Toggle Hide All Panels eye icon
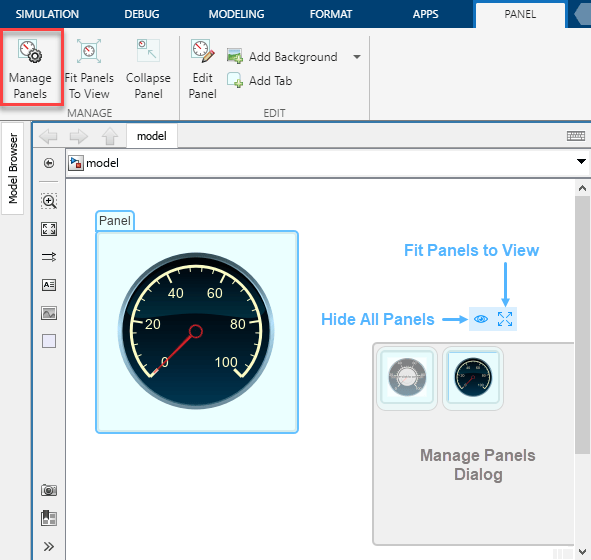 (x=481, y=319)
